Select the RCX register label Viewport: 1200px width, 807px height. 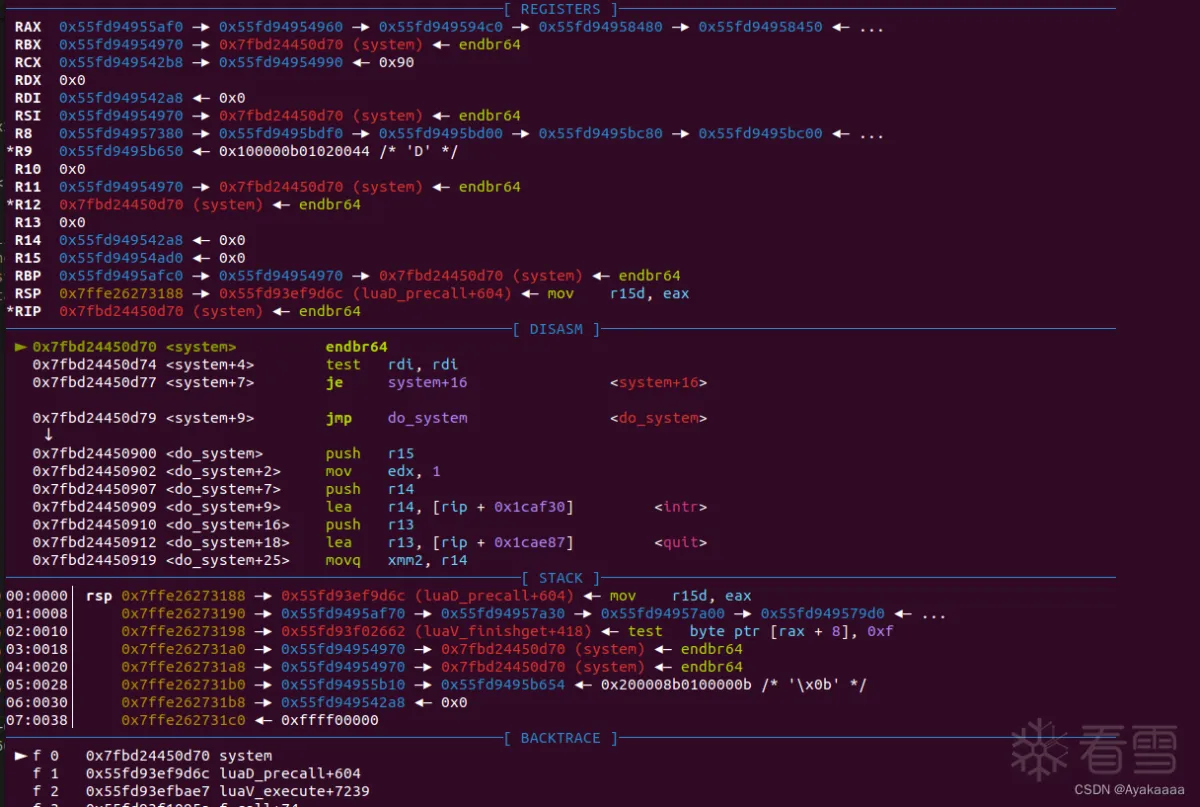[28, 63]
